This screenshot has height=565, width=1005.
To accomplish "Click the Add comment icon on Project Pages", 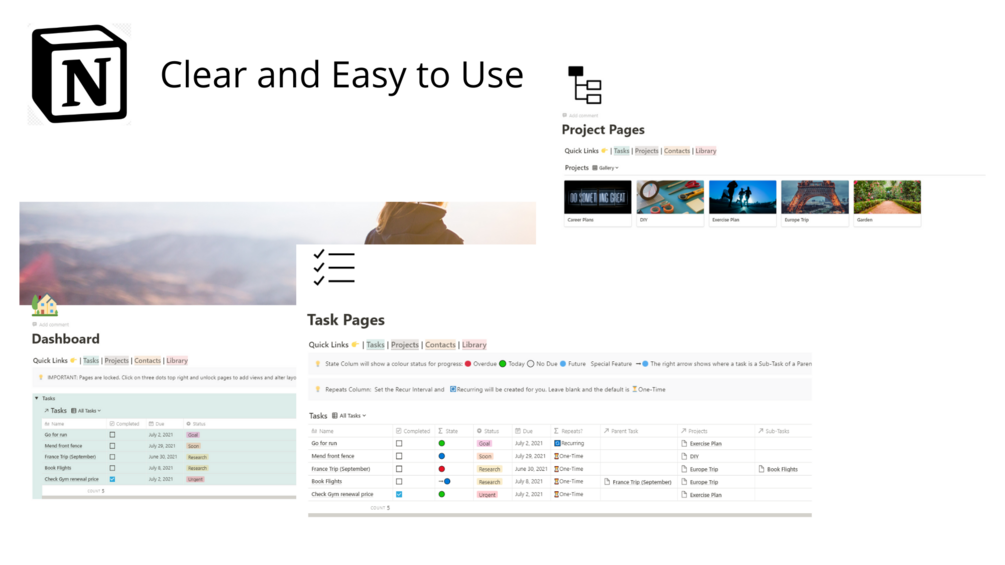I will tap(565, 115).
